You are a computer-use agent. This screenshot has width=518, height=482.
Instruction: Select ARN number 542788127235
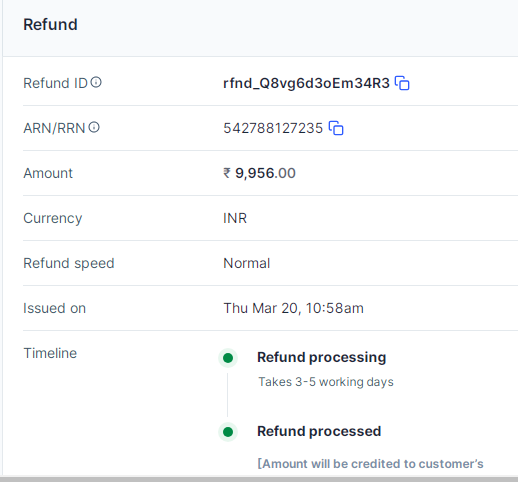[x=273, y=128]
